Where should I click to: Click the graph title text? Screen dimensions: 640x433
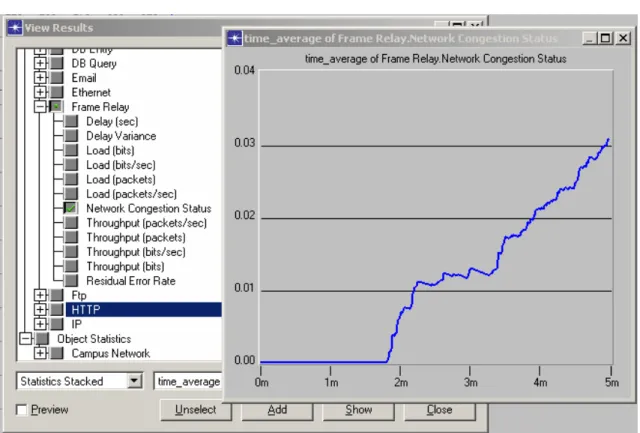[x=436, y=59]
